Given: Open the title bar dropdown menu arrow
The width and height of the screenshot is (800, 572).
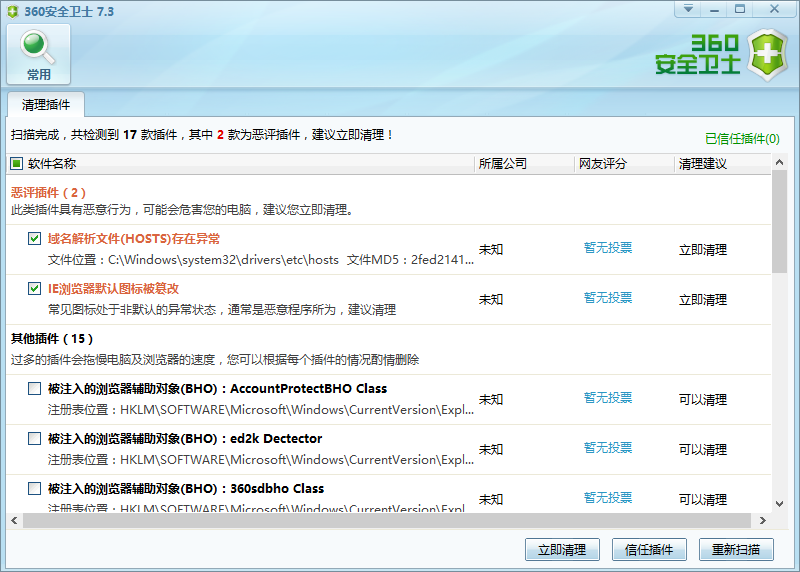Looking at the screenshot, I should tap(688, 9).
